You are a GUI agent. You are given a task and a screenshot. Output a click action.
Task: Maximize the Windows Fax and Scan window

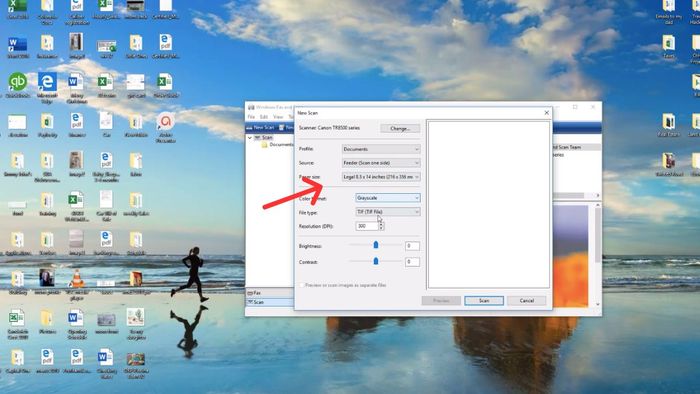(575, 107)
